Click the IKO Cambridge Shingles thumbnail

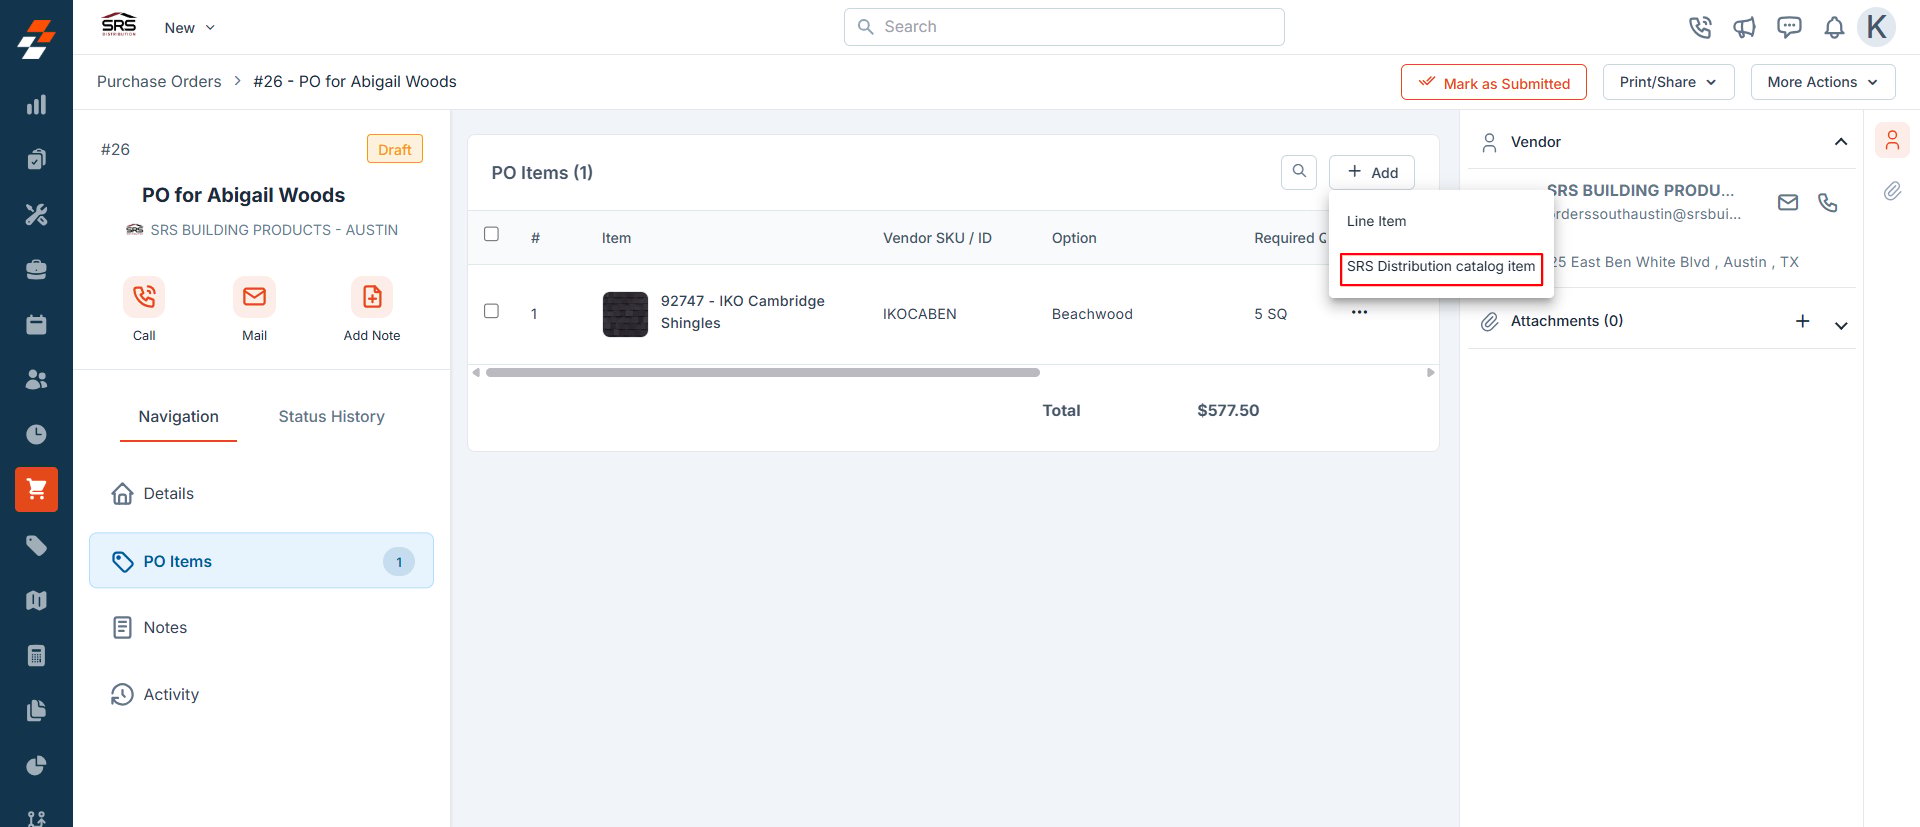click(x=626, y=314)
